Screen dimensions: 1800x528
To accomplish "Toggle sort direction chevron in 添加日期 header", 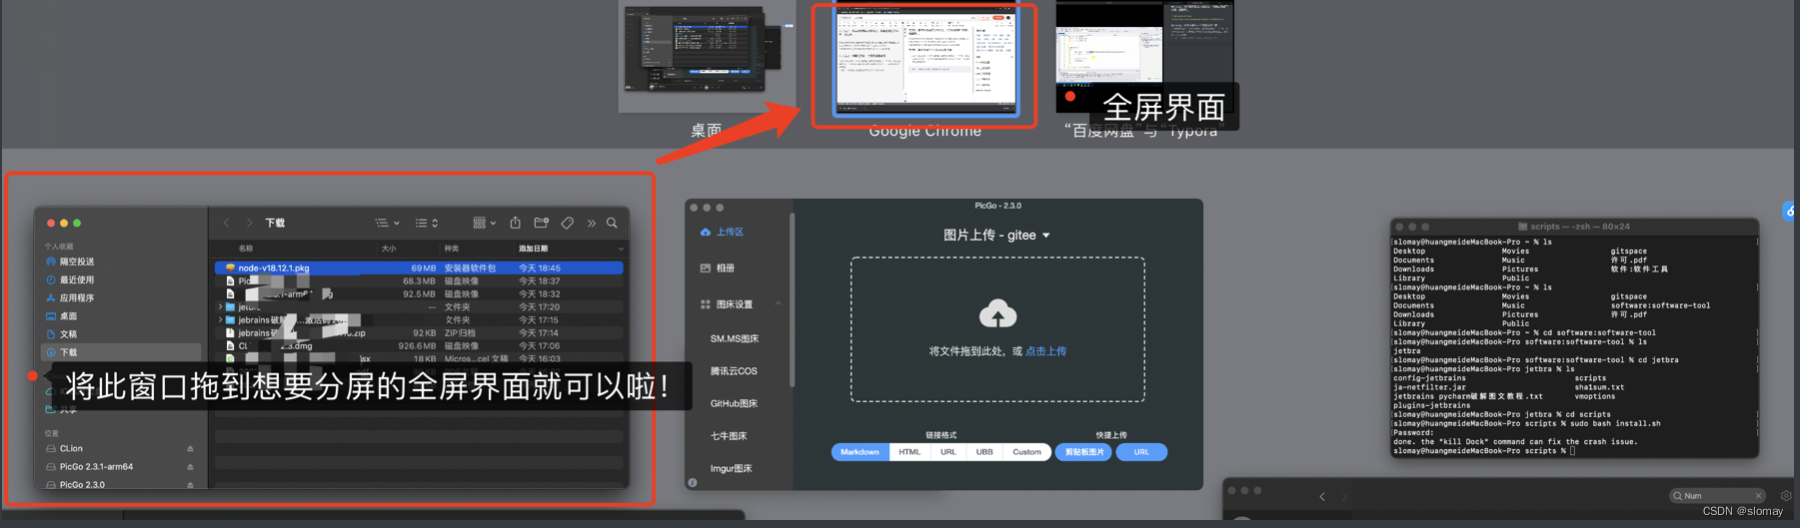I will [x=621, y=248].
